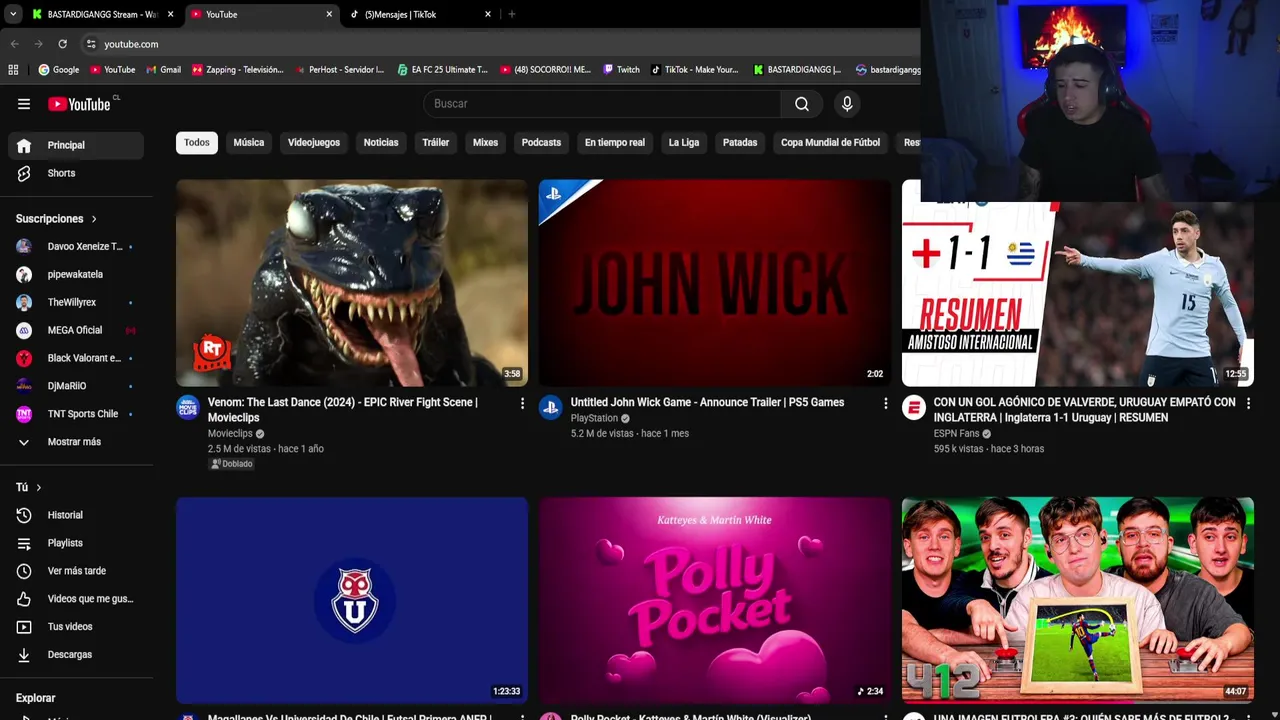
Task: Select the Mixes filter chip
Action: [485, 143]
